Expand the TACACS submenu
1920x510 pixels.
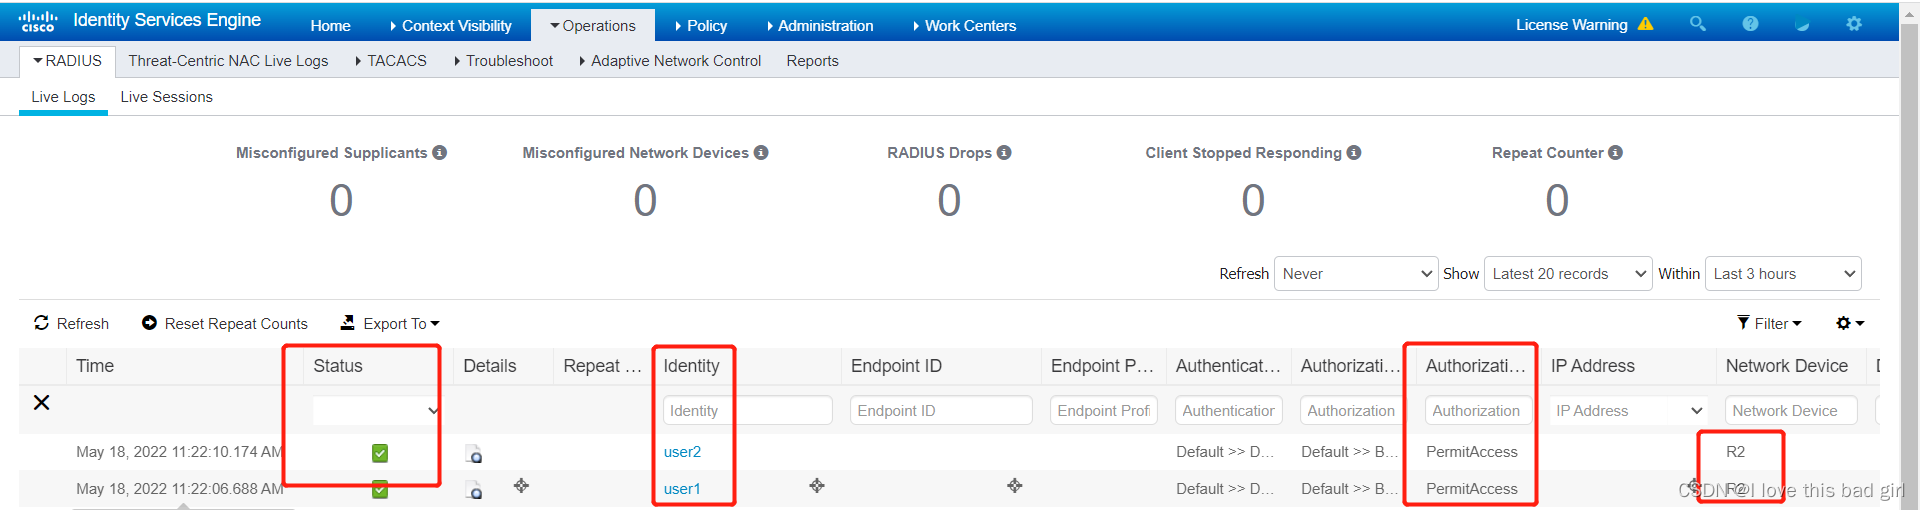point(391,61)
